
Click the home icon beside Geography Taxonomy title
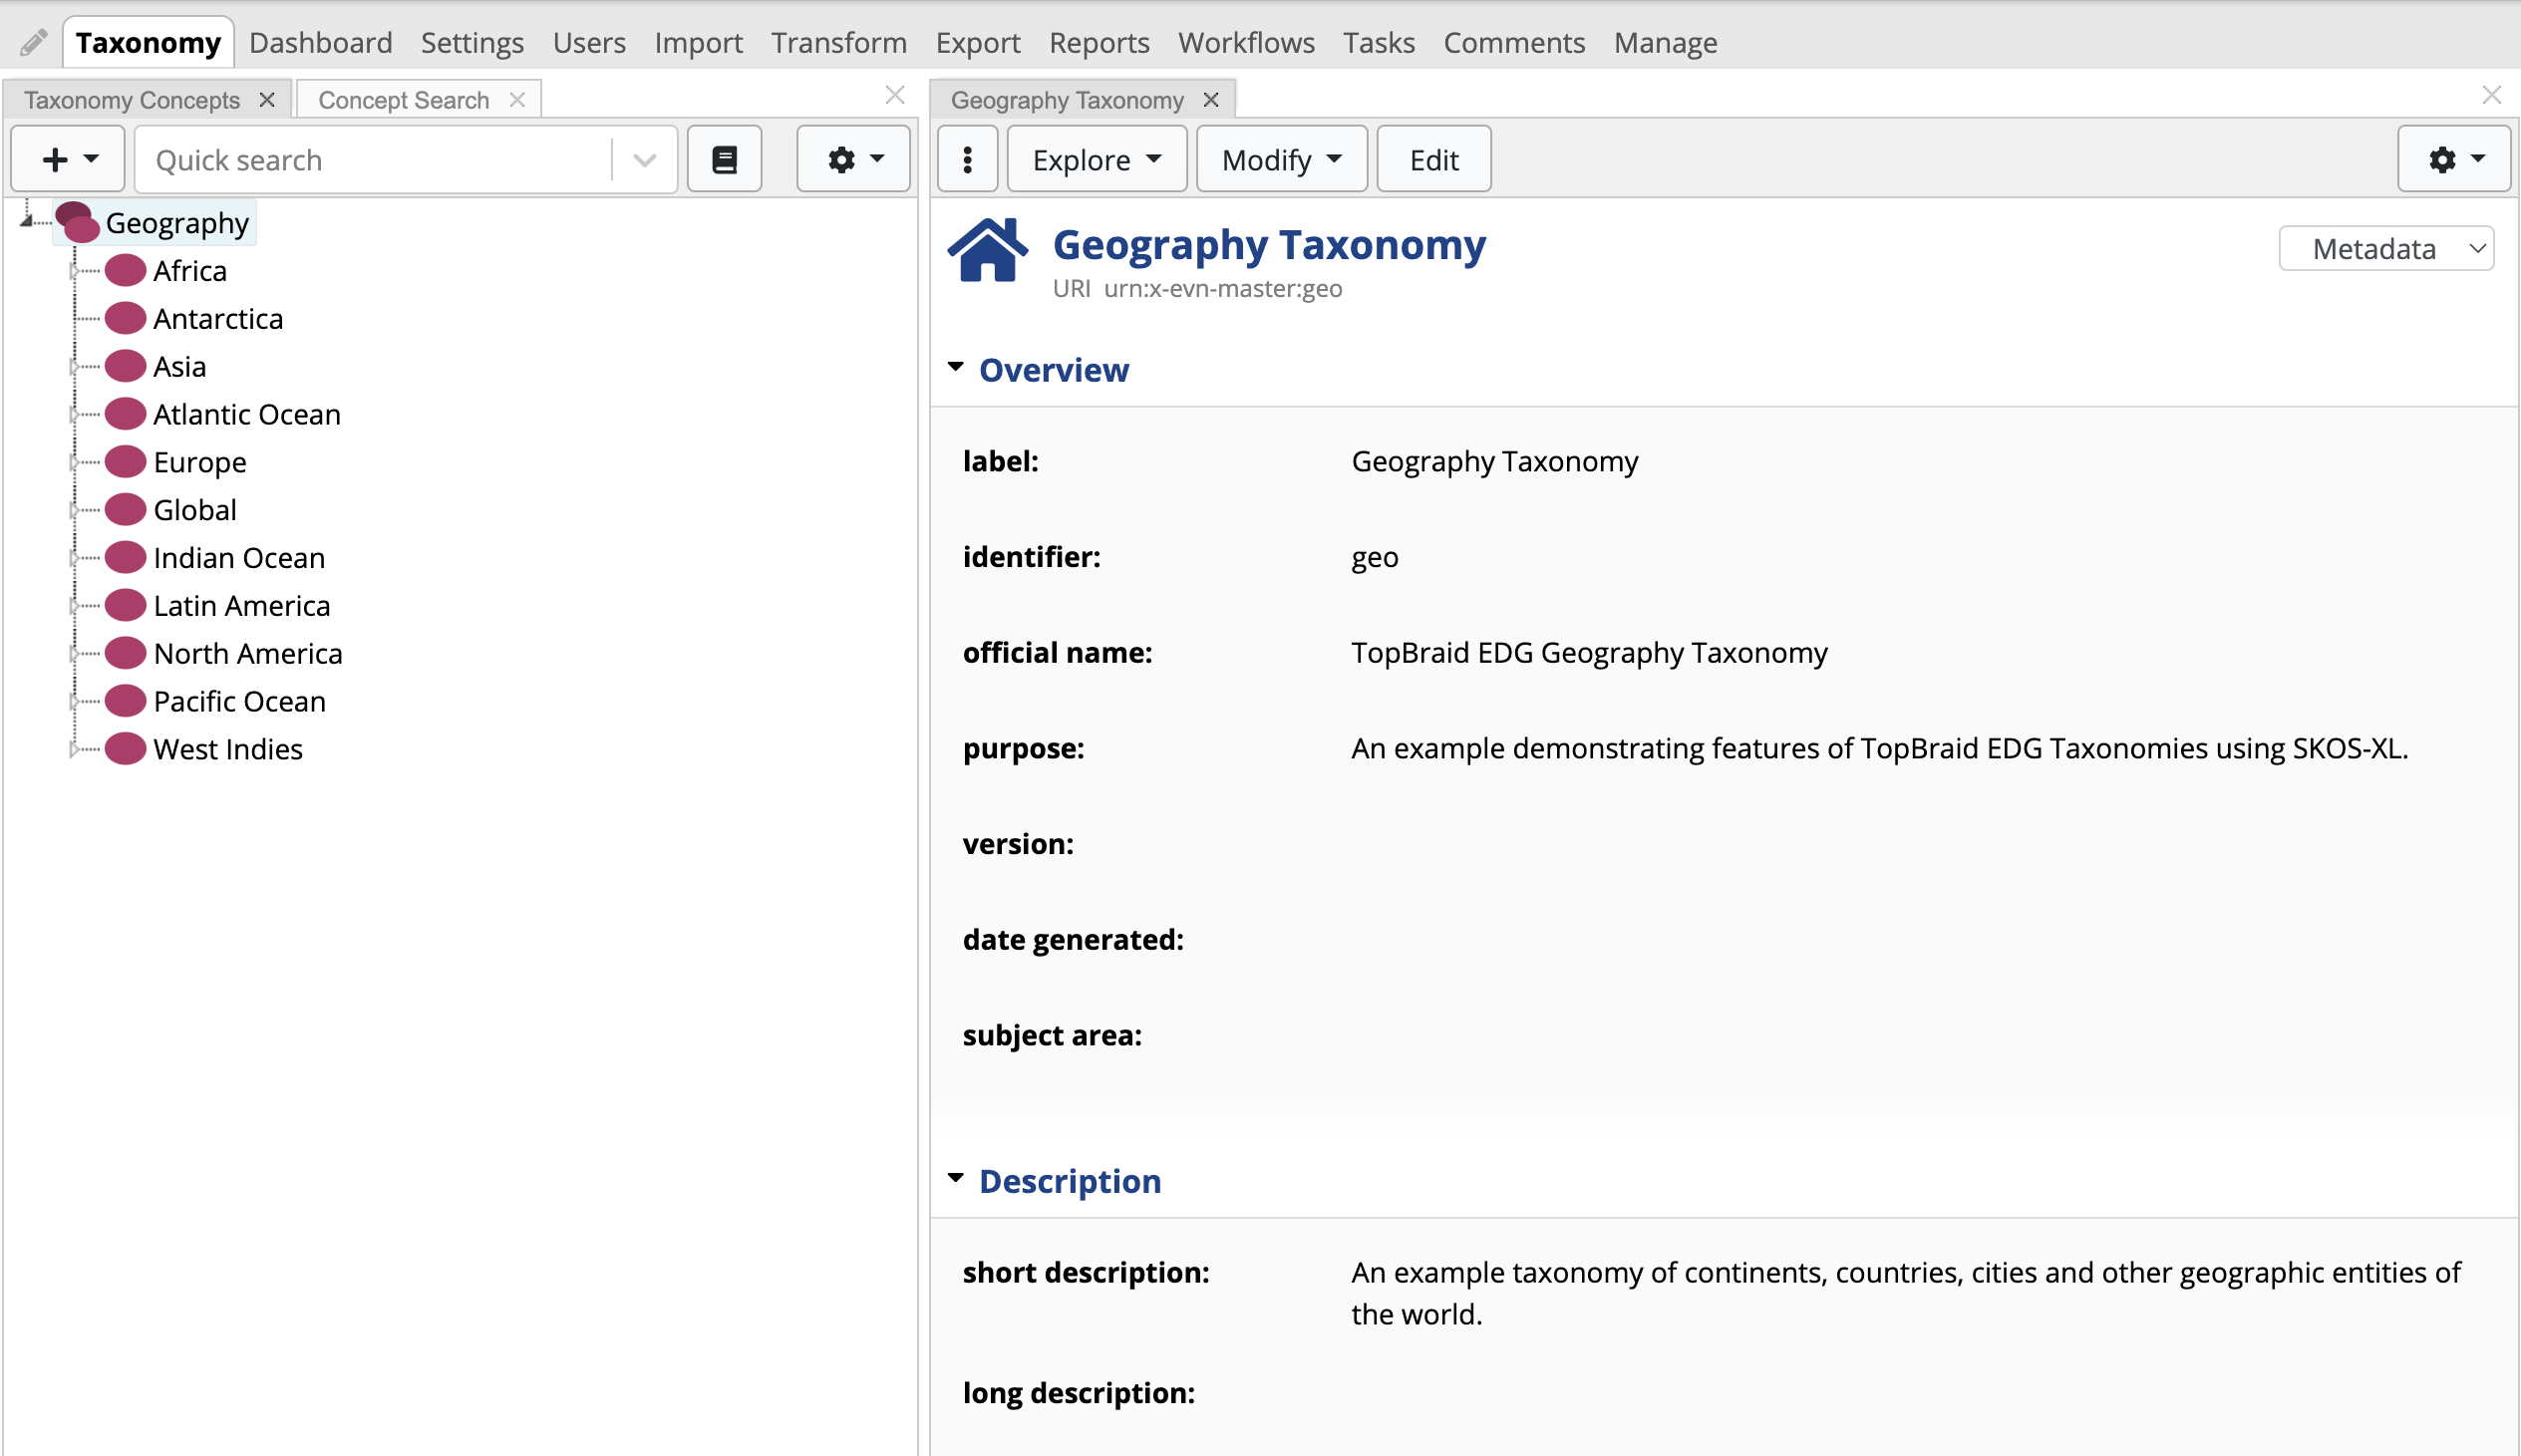click(988, 248)
